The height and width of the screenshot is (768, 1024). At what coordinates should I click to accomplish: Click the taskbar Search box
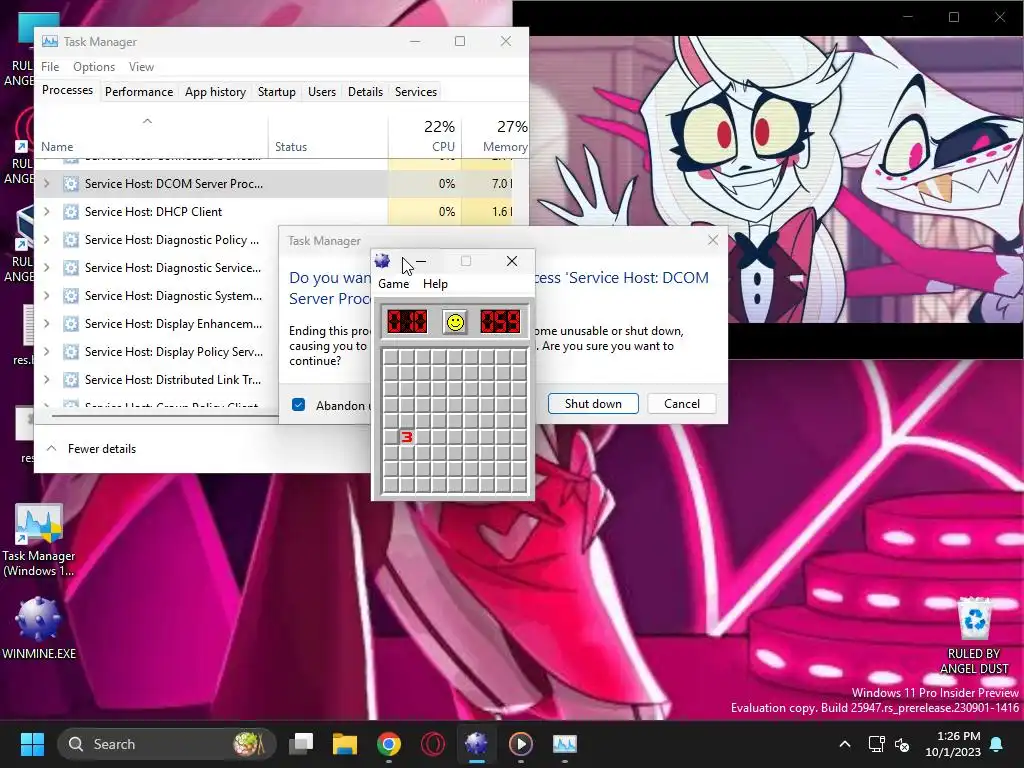(166, 744)
